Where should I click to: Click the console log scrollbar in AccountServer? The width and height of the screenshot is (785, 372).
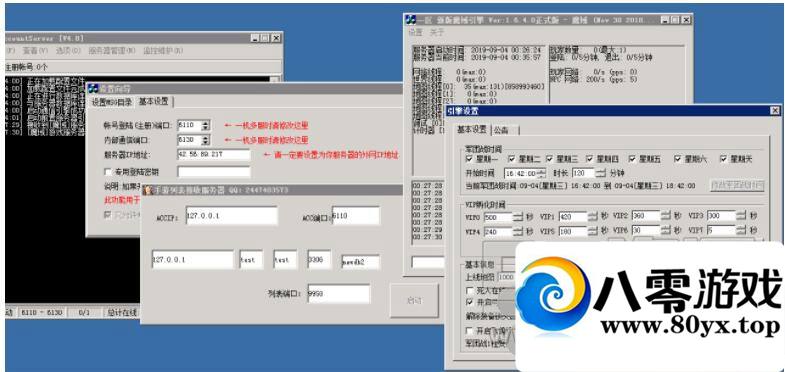[x=275, y=79]
